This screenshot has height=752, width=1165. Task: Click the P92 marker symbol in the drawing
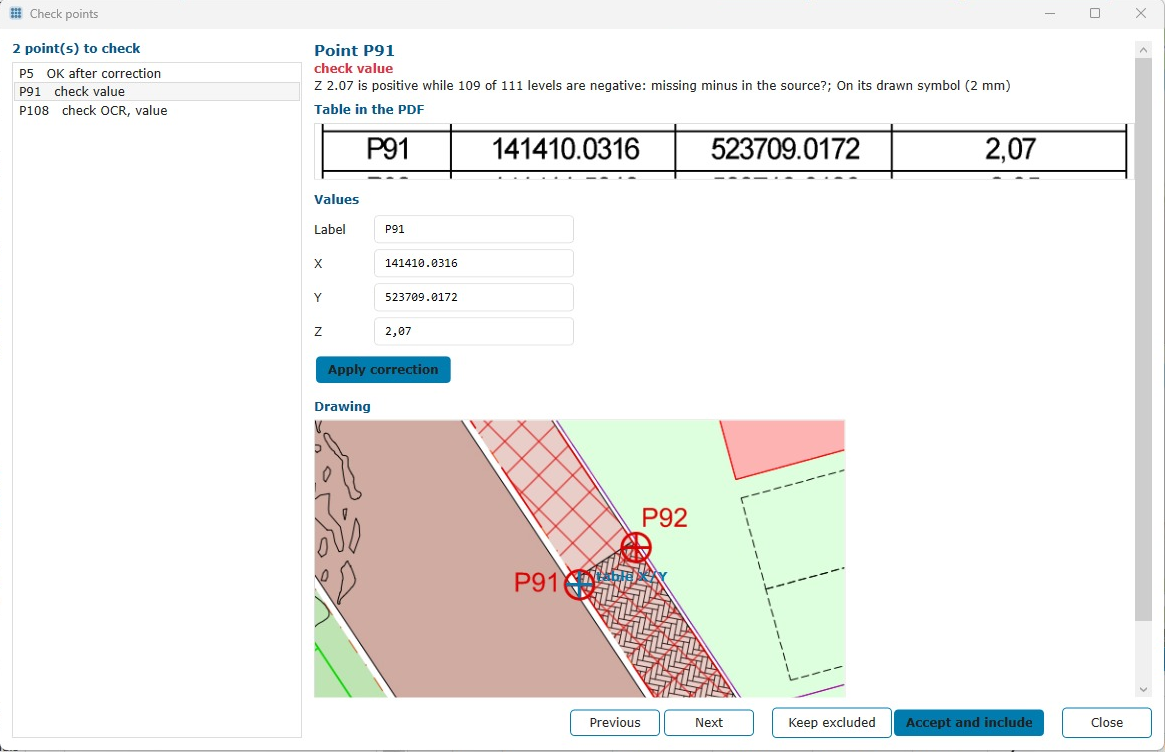point(636,548)
